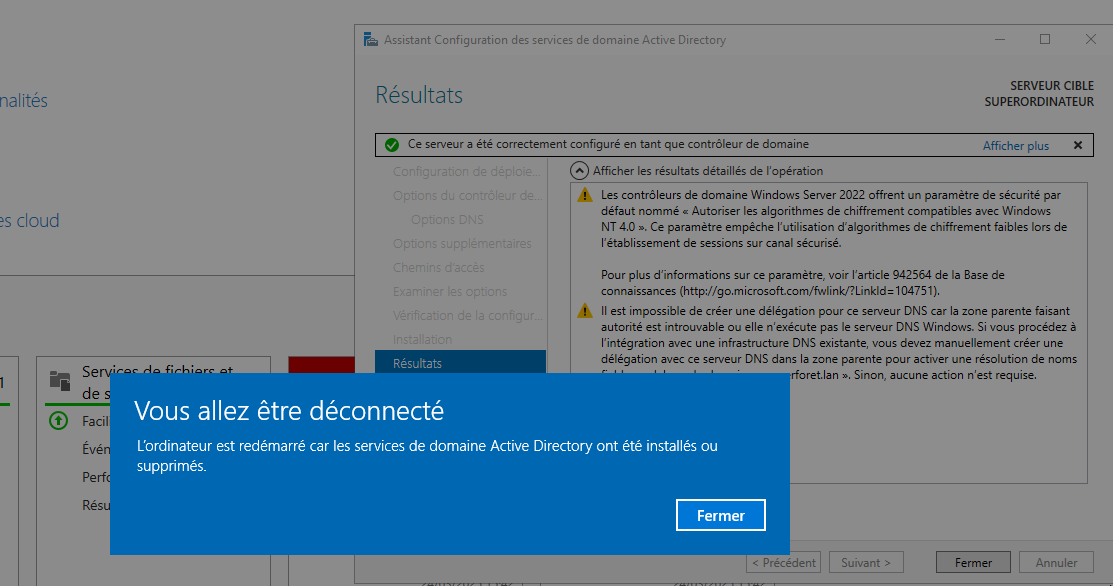Click the Microsoft fwlink URL in results

pos(809,291)
